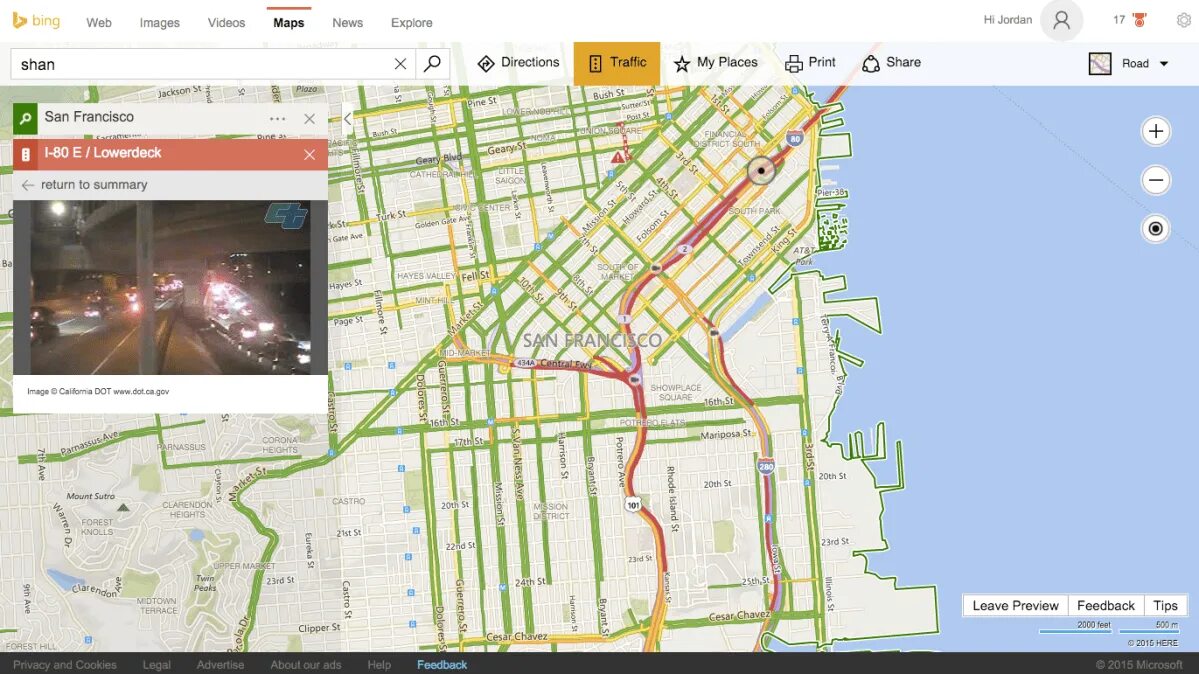
Task: Open About our ads link
Action: coord(306,665)
